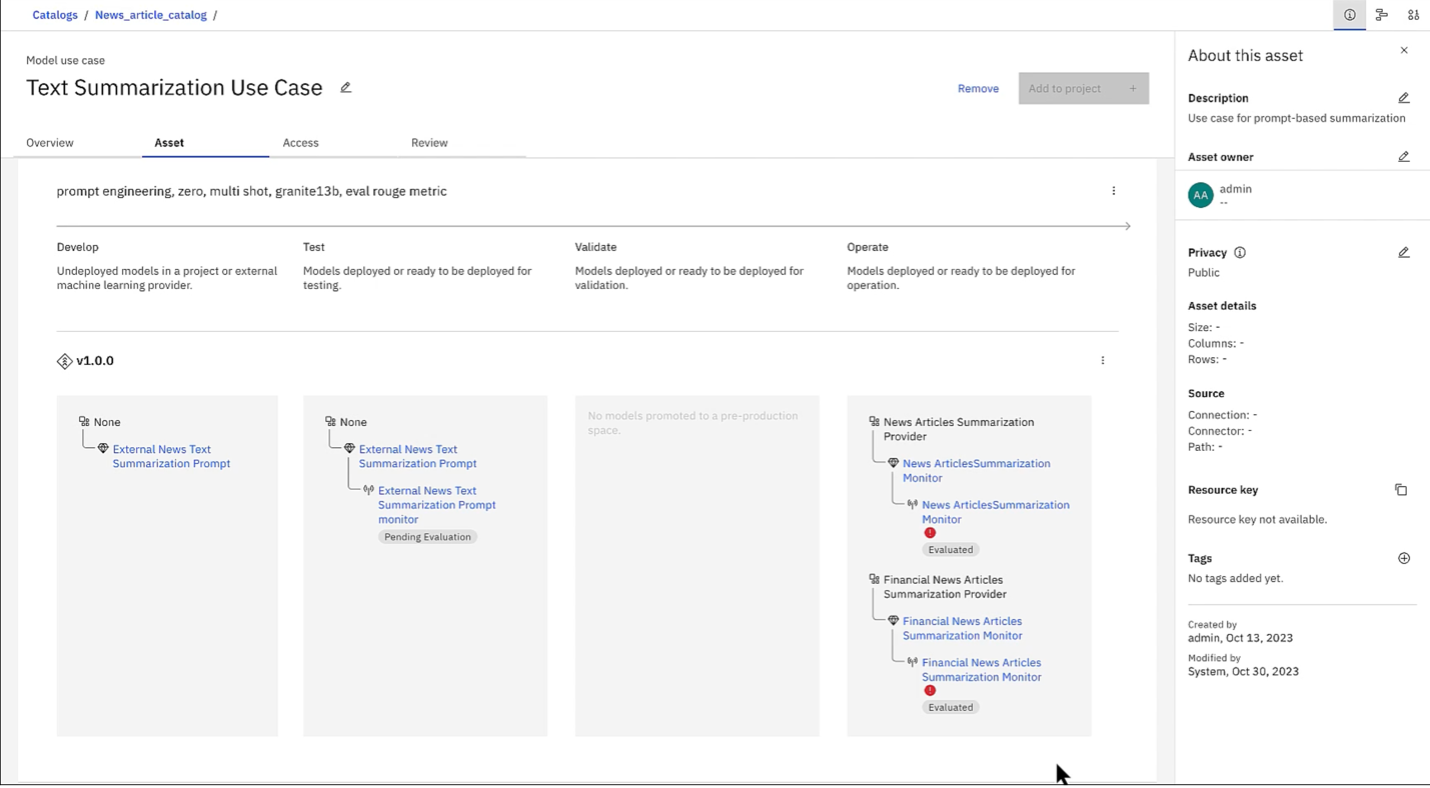Viewport: 1430px width, 788px height.
Task: Open the News_article_catalog breadcrumb link
Action: pyautogui.click(x=151, y=14)
